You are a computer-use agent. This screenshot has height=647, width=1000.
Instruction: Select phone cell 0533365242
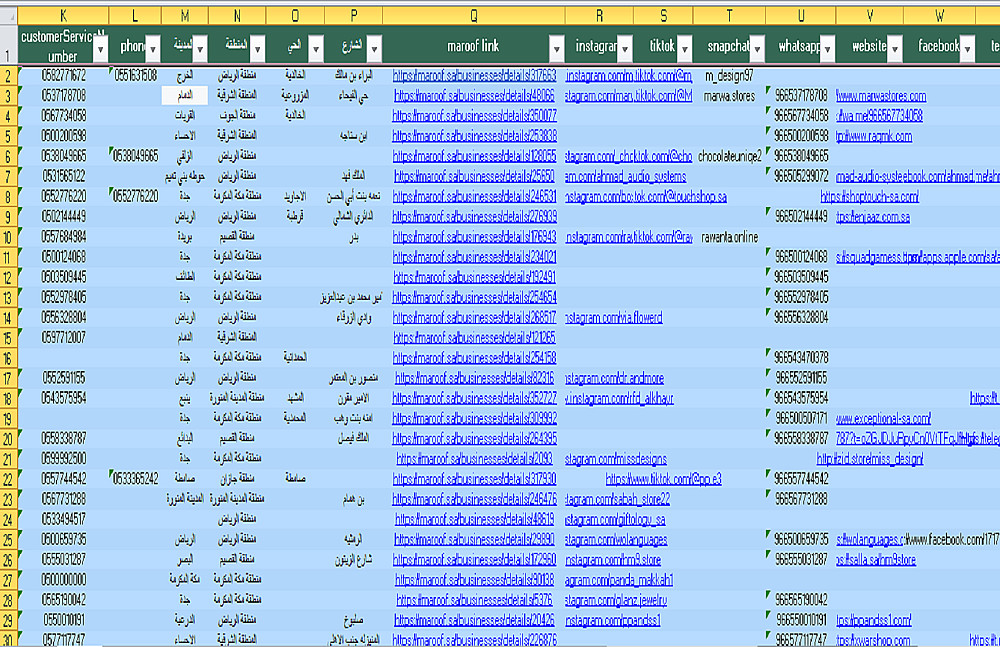click(x=135, y=479)
